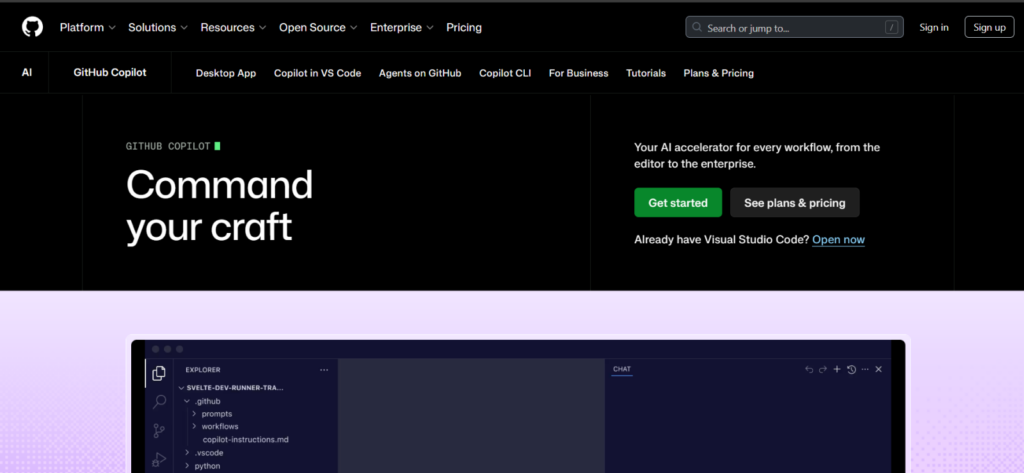
Task: Open Source Control branch icon
Action: tap(159, 431)
